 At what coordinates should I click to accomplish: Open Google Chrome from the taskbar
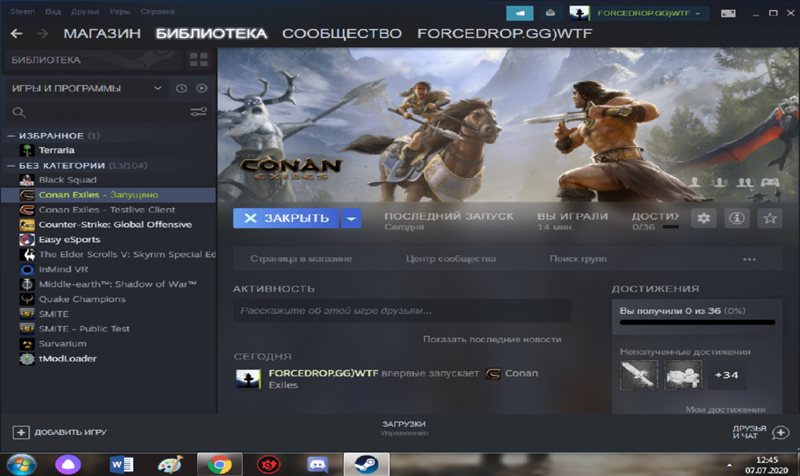[219, 465]
